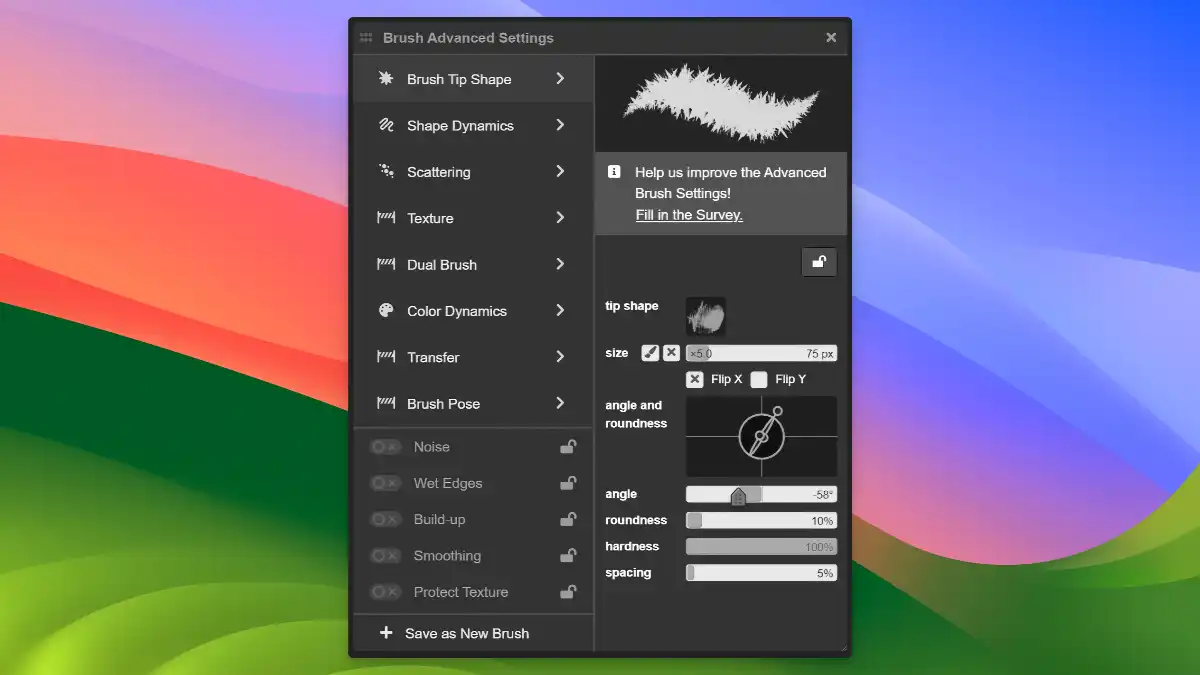Select the Brush Tip Shape icon

386,79
